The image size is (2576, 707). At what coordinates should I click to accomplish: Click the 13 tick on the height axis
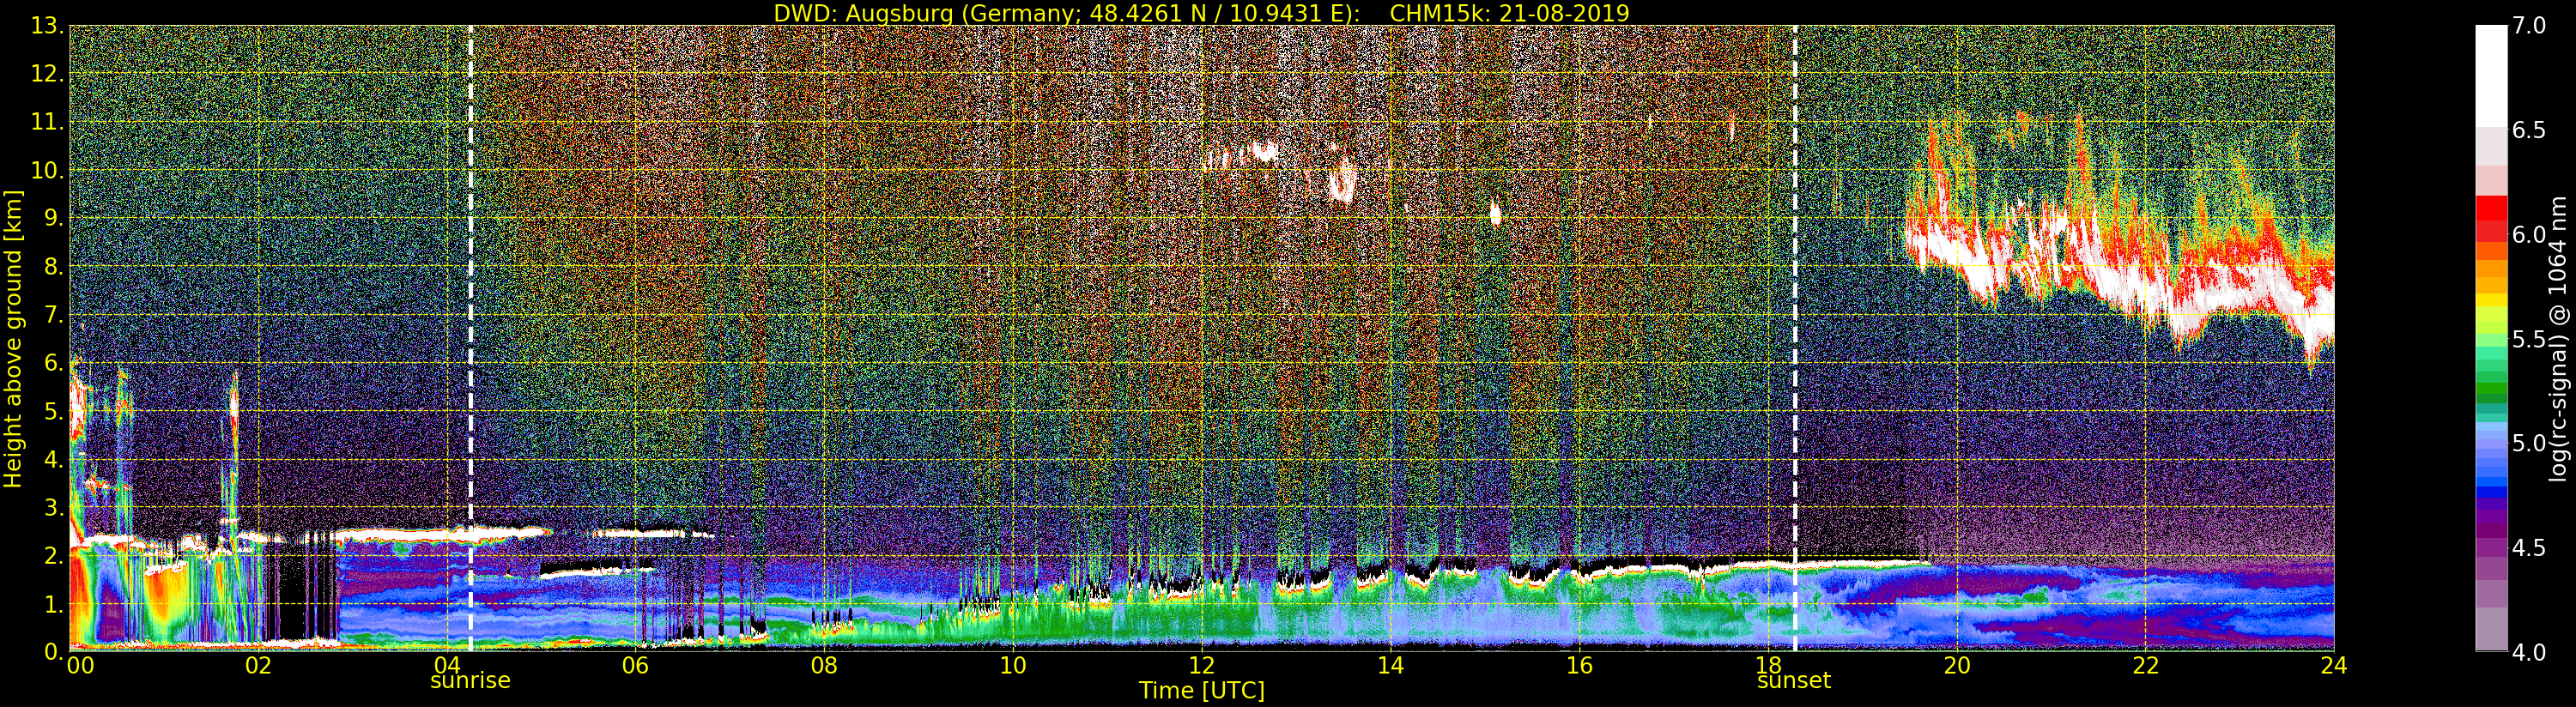point(46,26)
